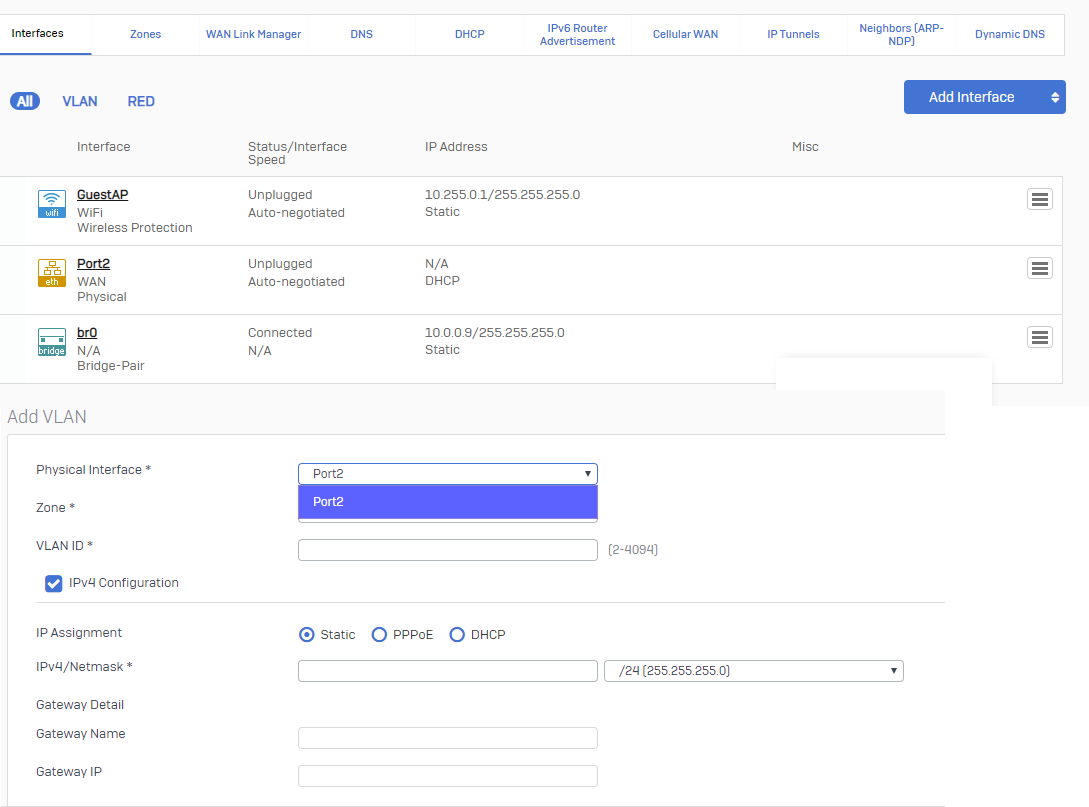This screenshot has width=1089, height=807.
Task: Switch to the Zones tab
Action: point(145,34)
